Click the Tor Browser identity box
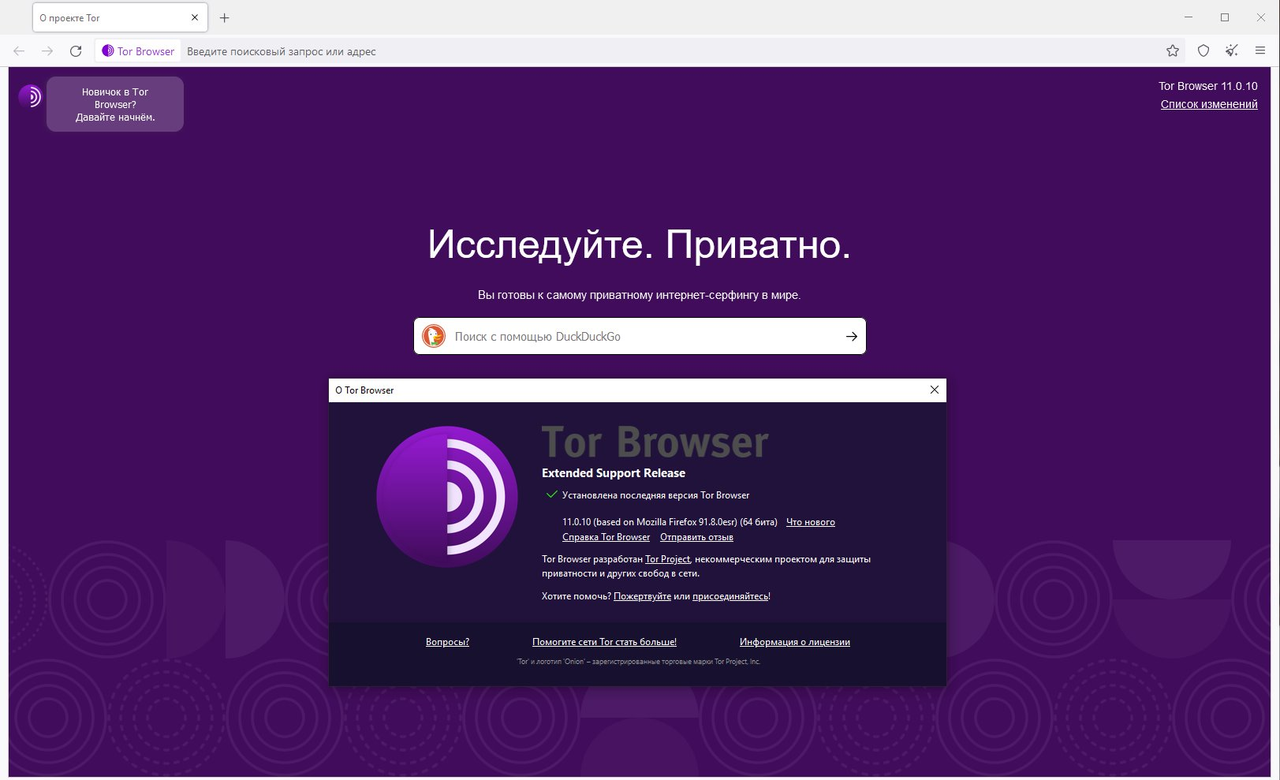The width and height of the screenshot is (1280, 780). coord(139,51)
